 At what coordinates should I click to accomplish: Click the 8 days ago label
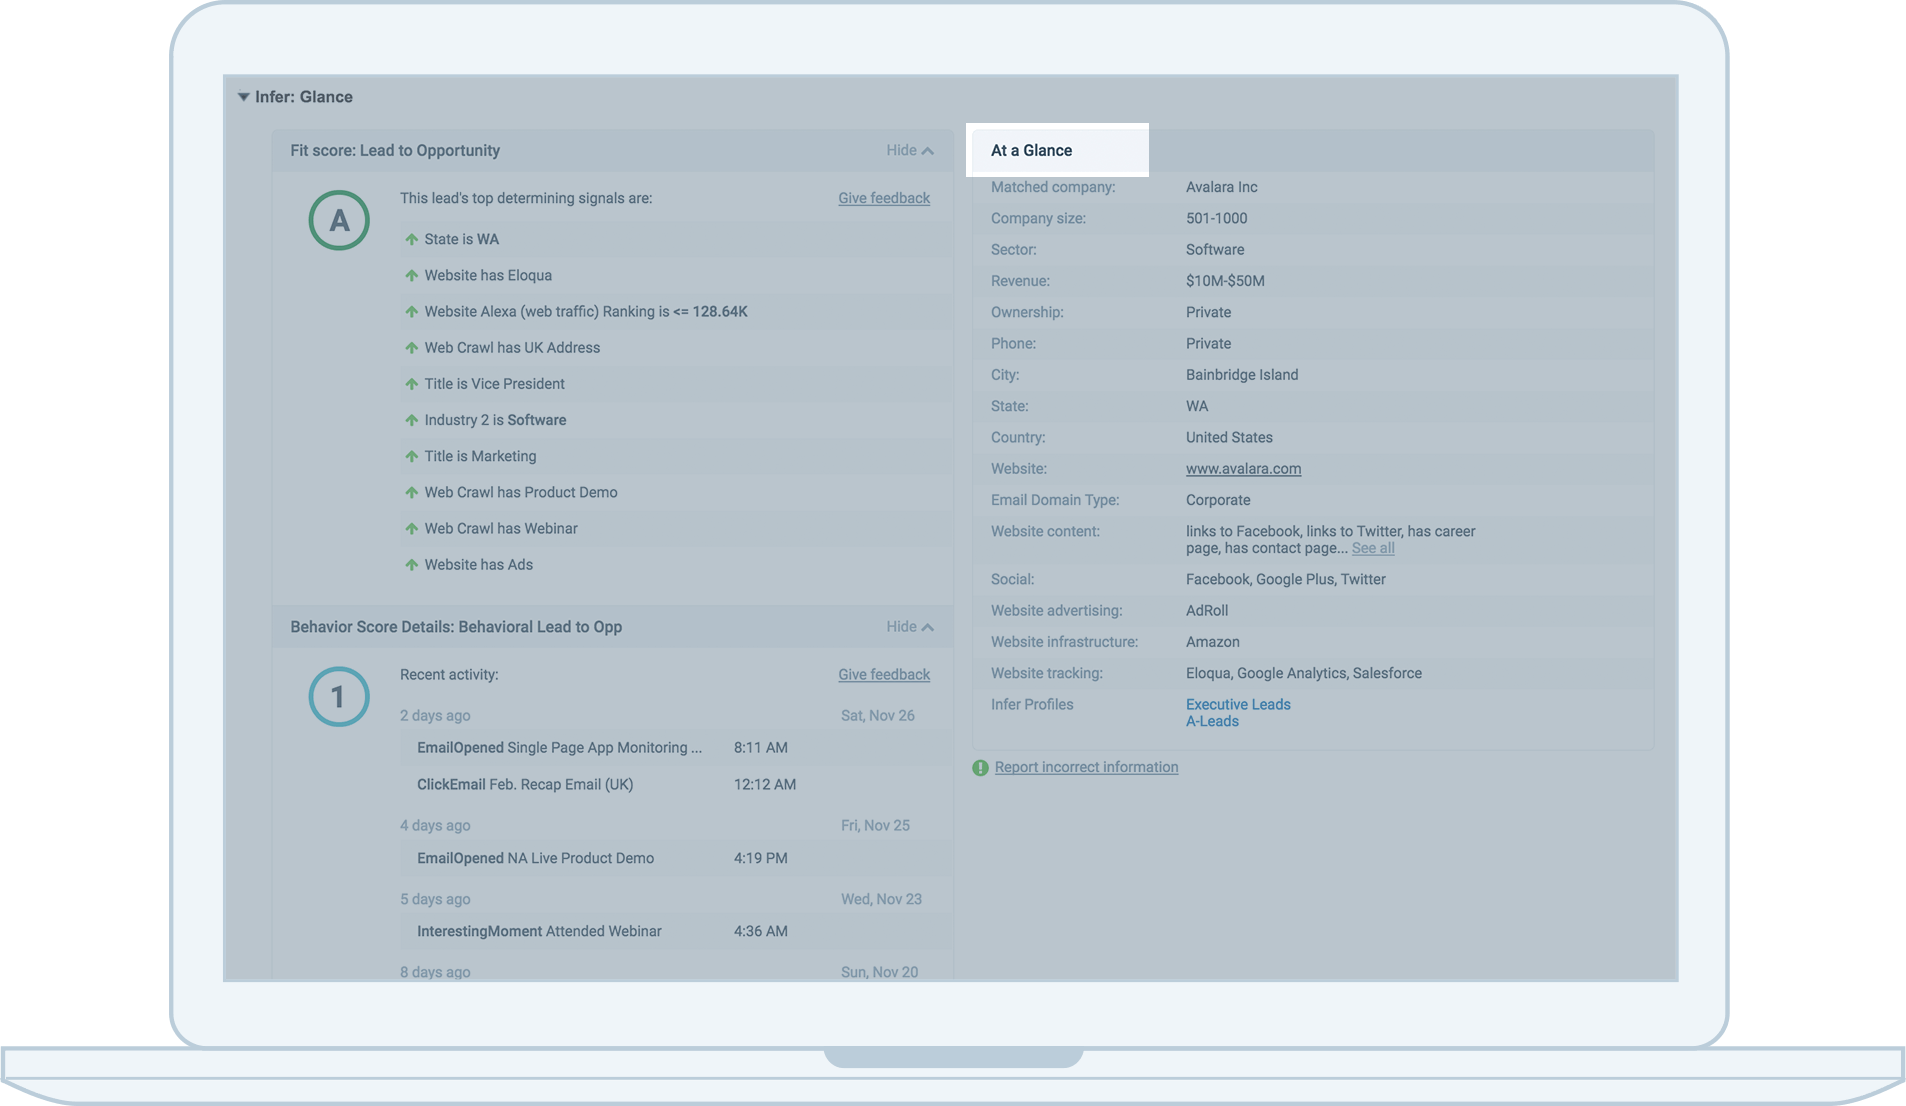click(435, 972)
